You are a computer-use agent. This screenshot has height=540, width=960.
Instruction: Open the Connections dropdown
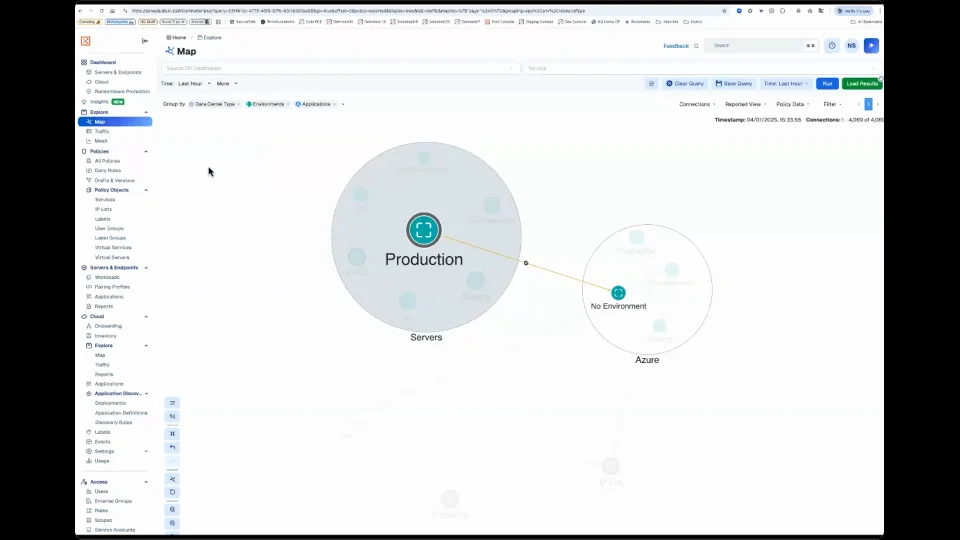coord(697,104)
